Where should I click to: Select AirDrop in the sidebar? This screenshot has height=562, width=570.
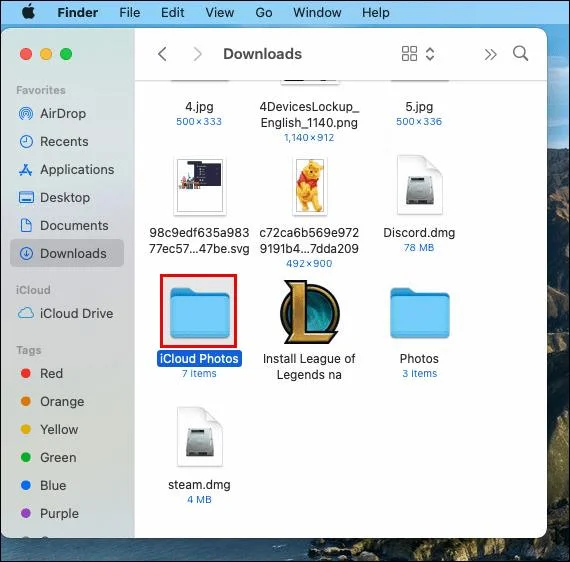[67, 113]
